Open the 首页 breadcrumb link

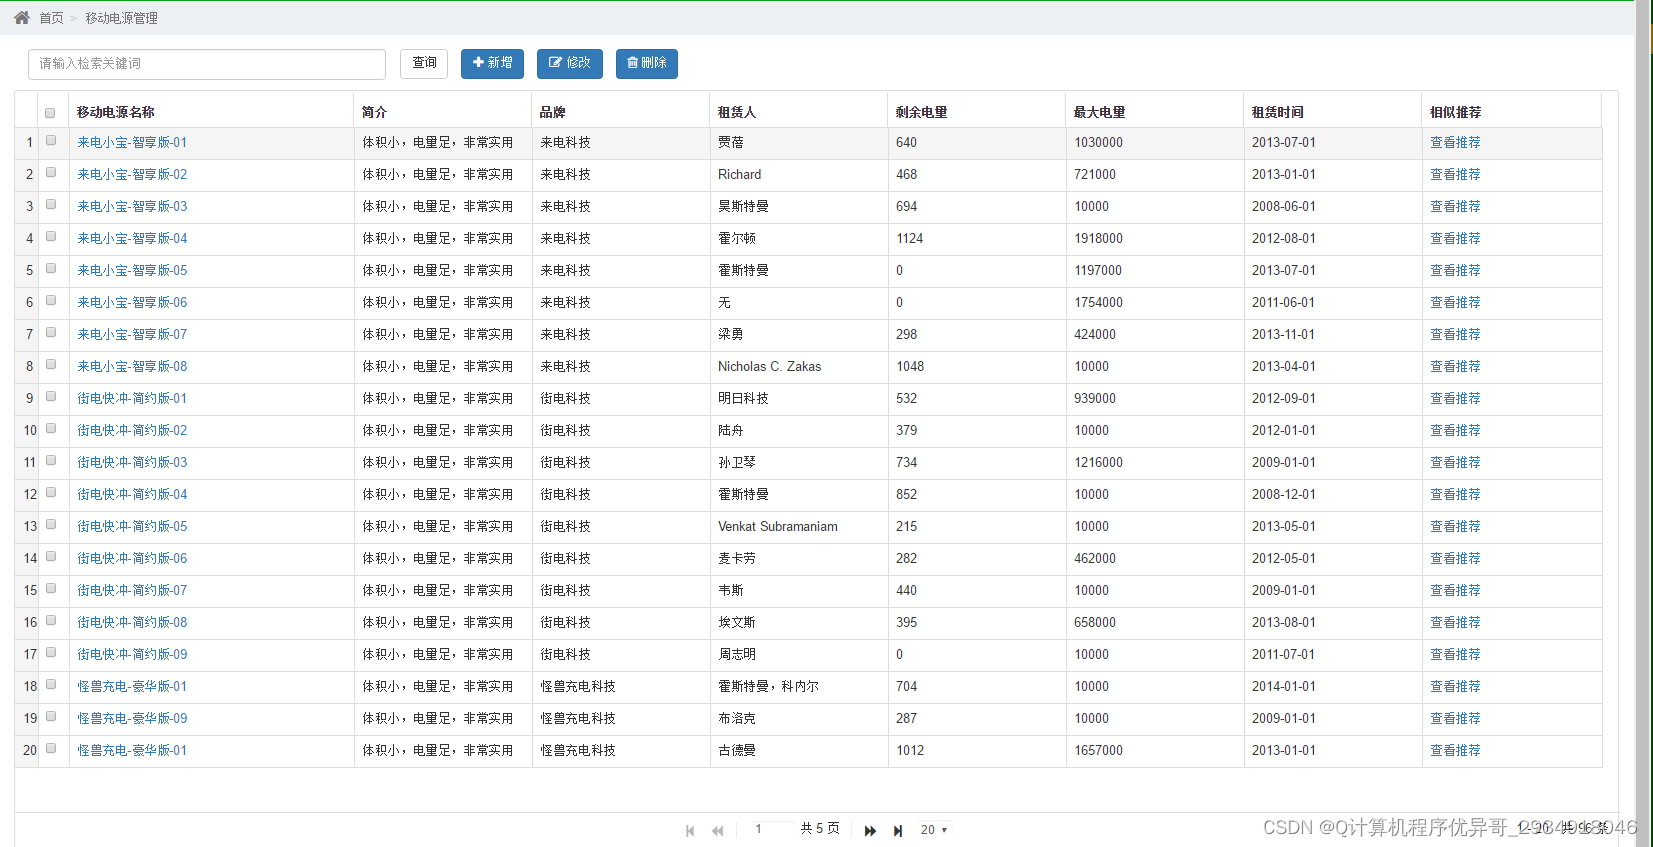[x=51, y=18]
